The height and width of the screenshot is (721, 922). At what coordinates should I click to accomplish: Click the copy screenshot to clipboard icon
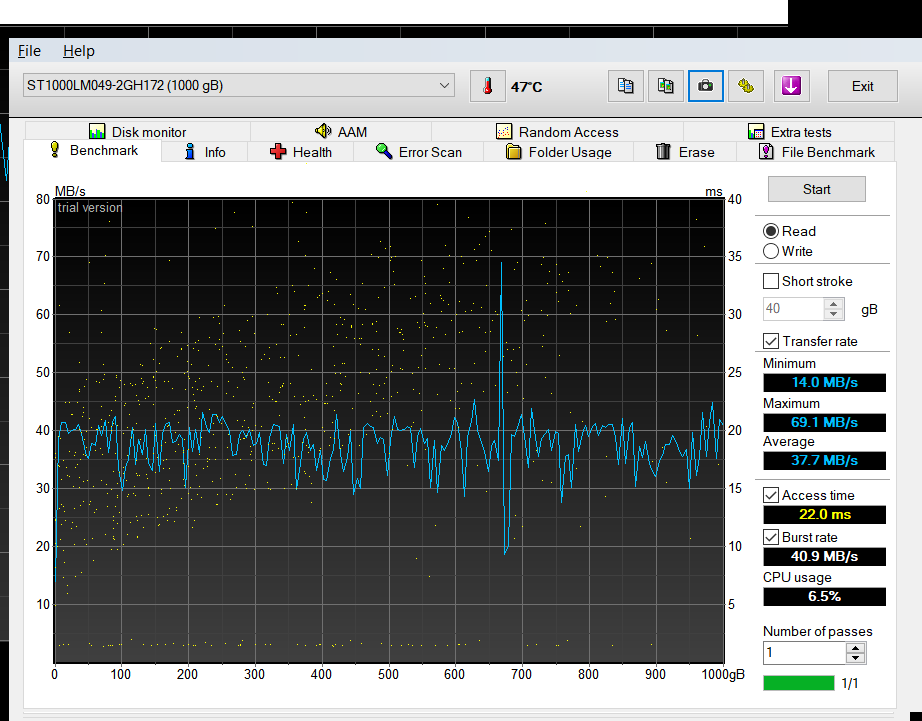point(665,87)
